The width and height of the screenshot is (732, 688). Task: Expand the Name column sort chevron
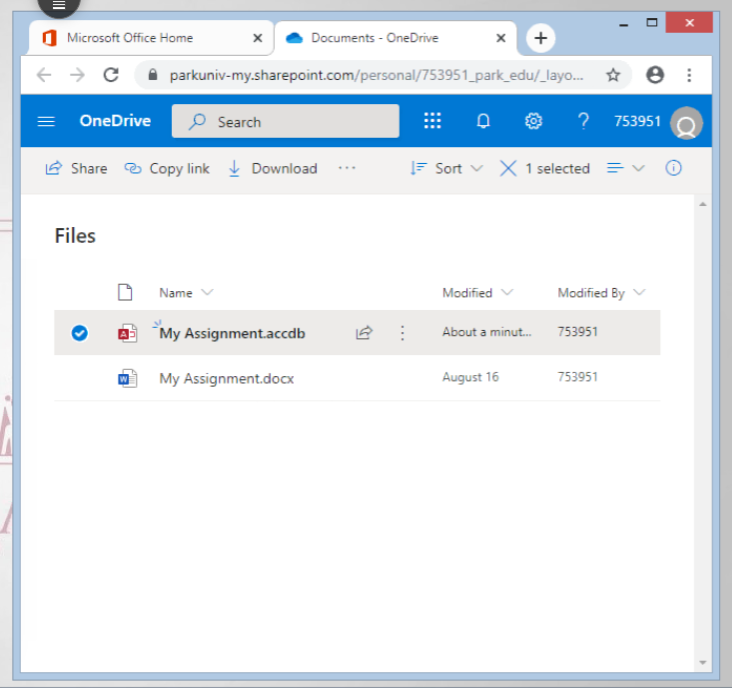click(207, 292)
